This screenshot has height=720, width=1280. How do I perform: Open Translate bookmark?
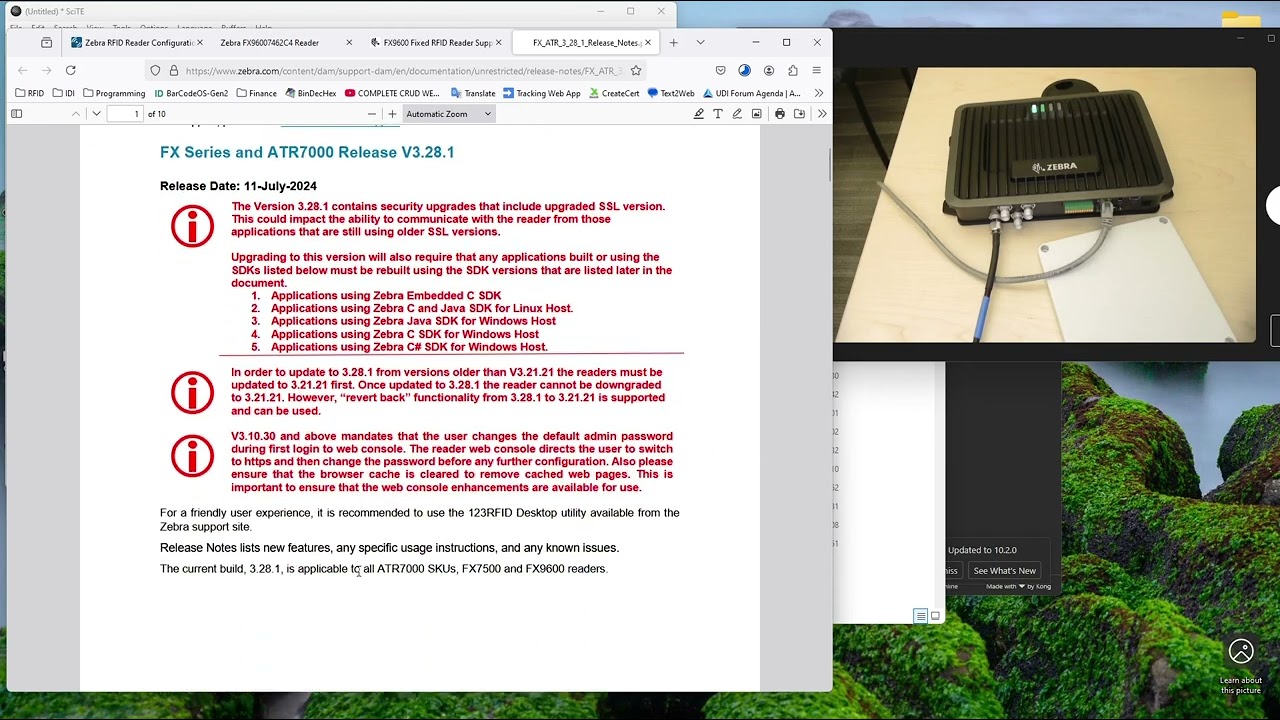tap(472, 93)
